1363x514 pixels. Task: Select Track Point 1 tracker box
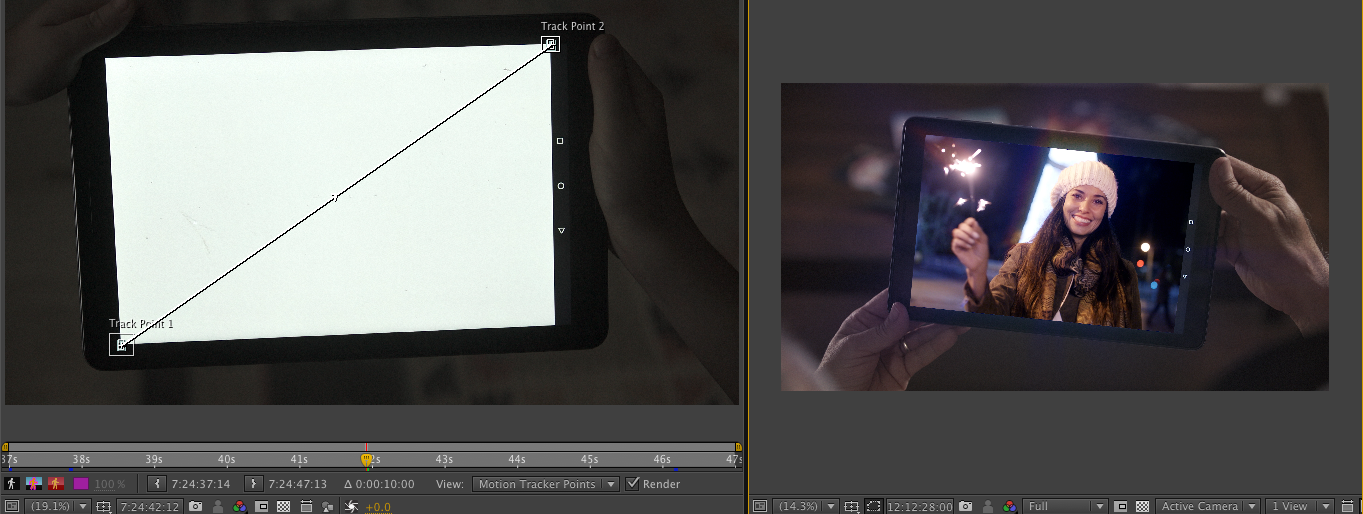[121, 344]
